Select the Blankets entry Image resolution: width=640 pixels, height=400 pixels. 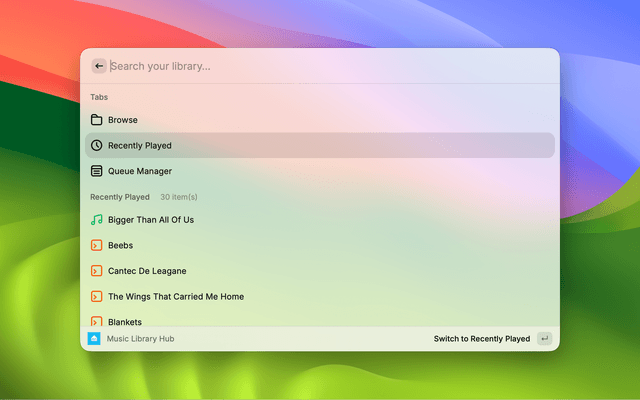125,321
